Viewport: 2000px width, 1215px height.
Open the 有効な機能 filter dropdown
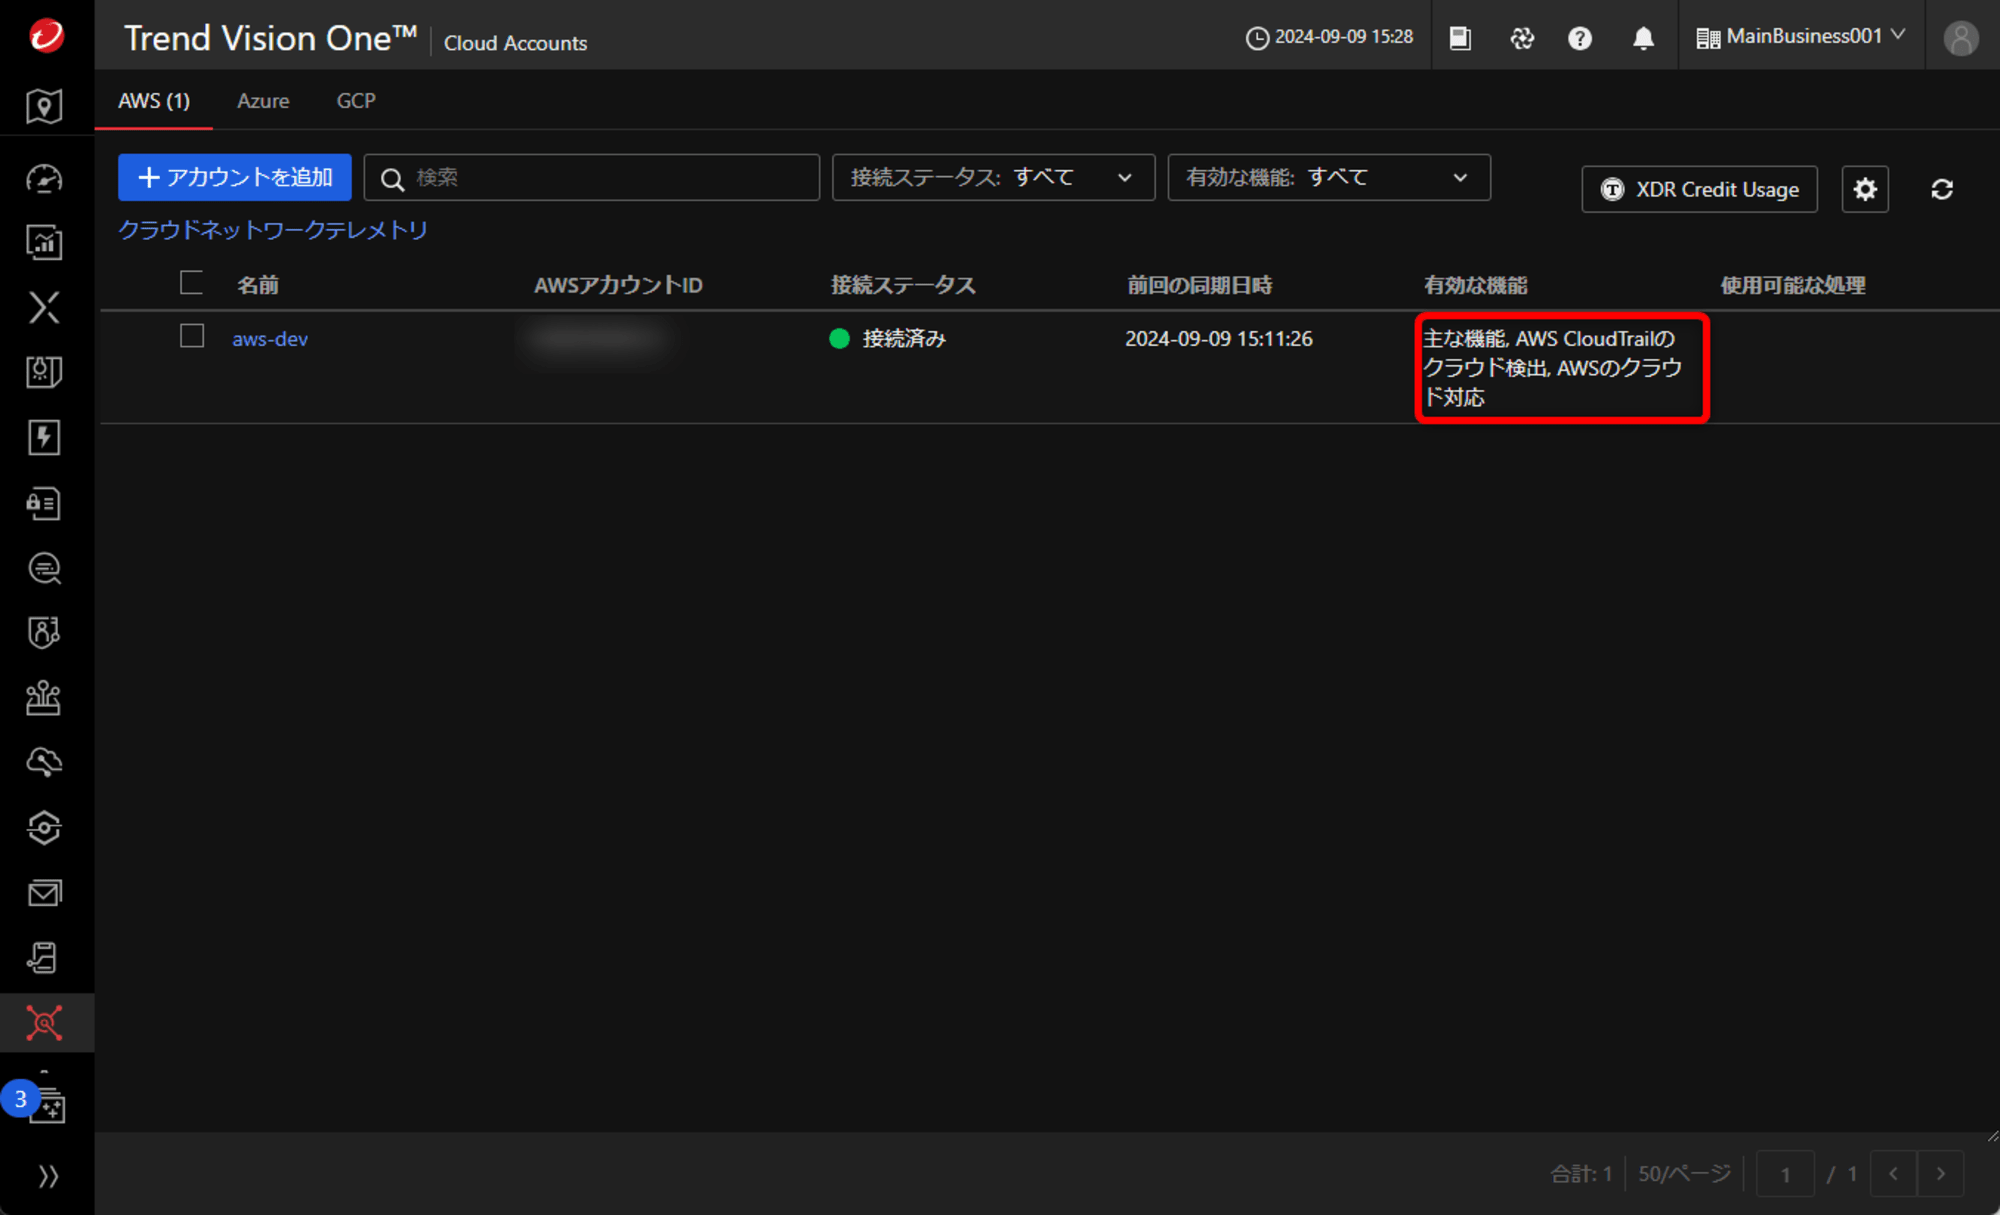[x=1329, y=177]
